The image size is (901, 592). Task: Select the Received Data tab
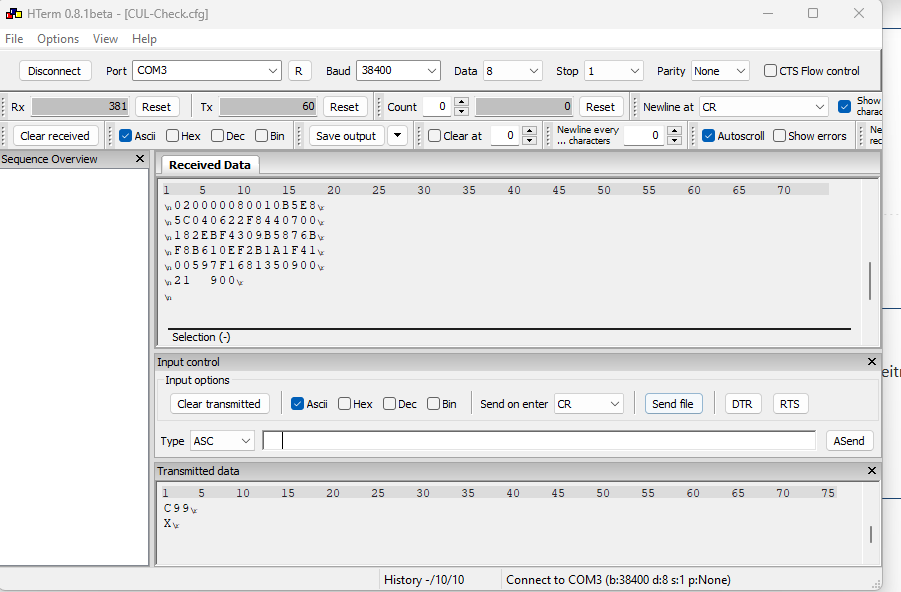pos(210,165)
